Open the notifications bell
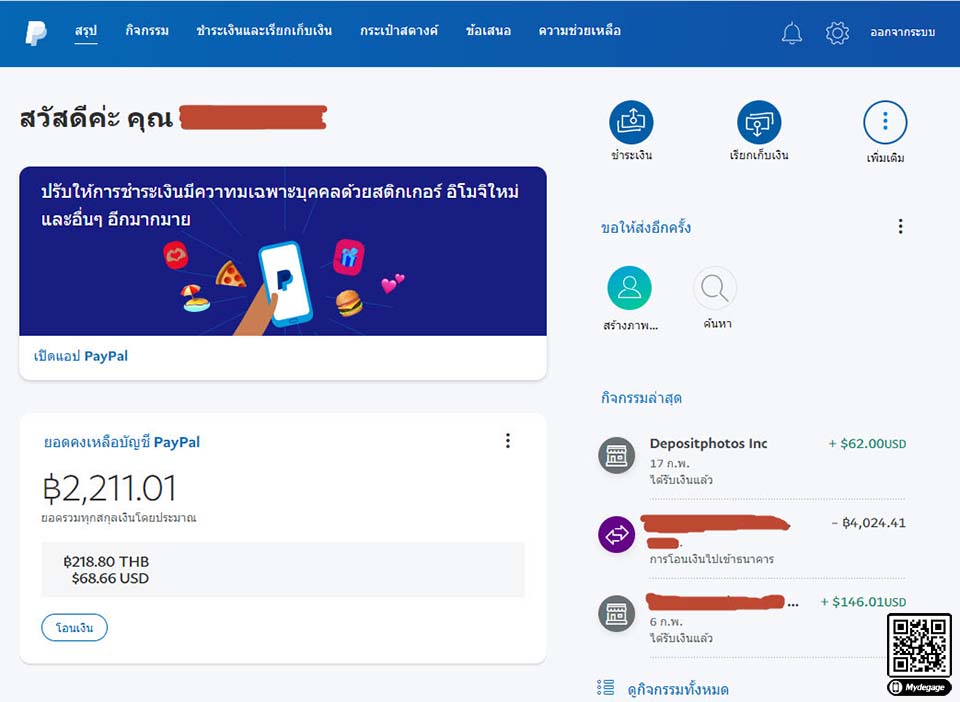 (792, 32)
